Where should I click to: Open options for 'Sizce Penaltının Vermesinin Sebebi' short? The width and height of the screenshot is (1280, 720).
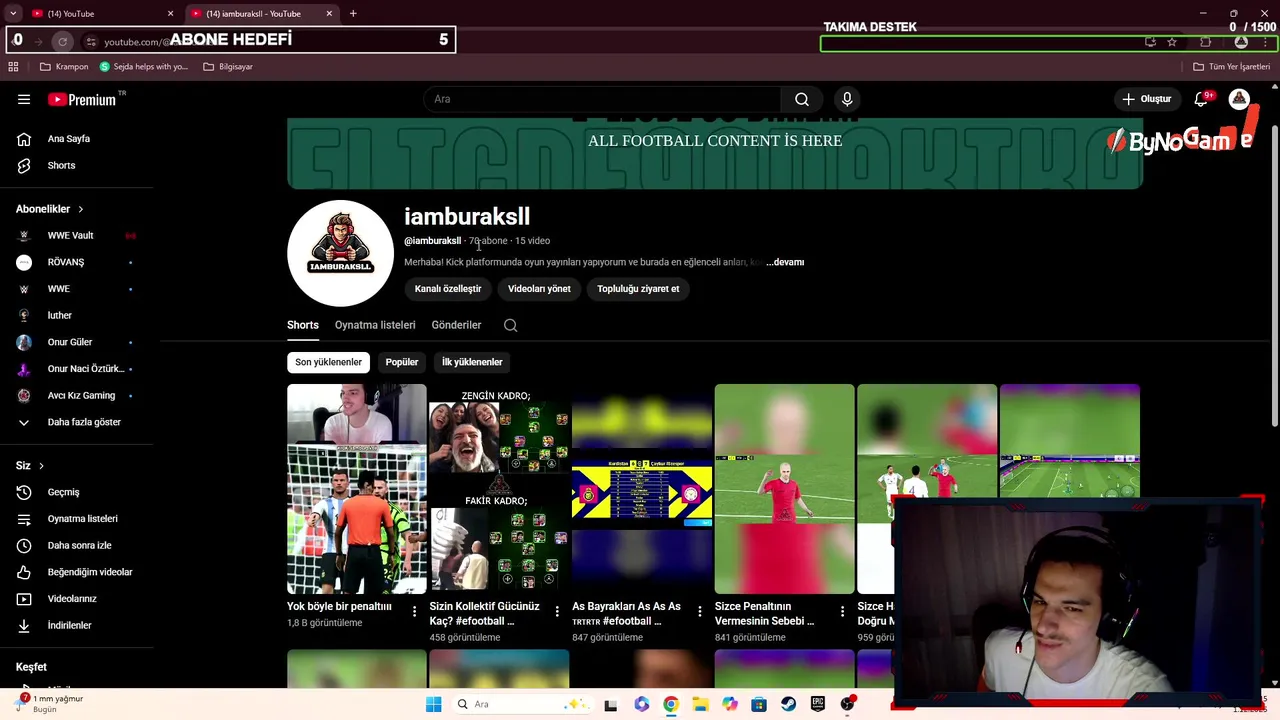(x=842, y=611)
